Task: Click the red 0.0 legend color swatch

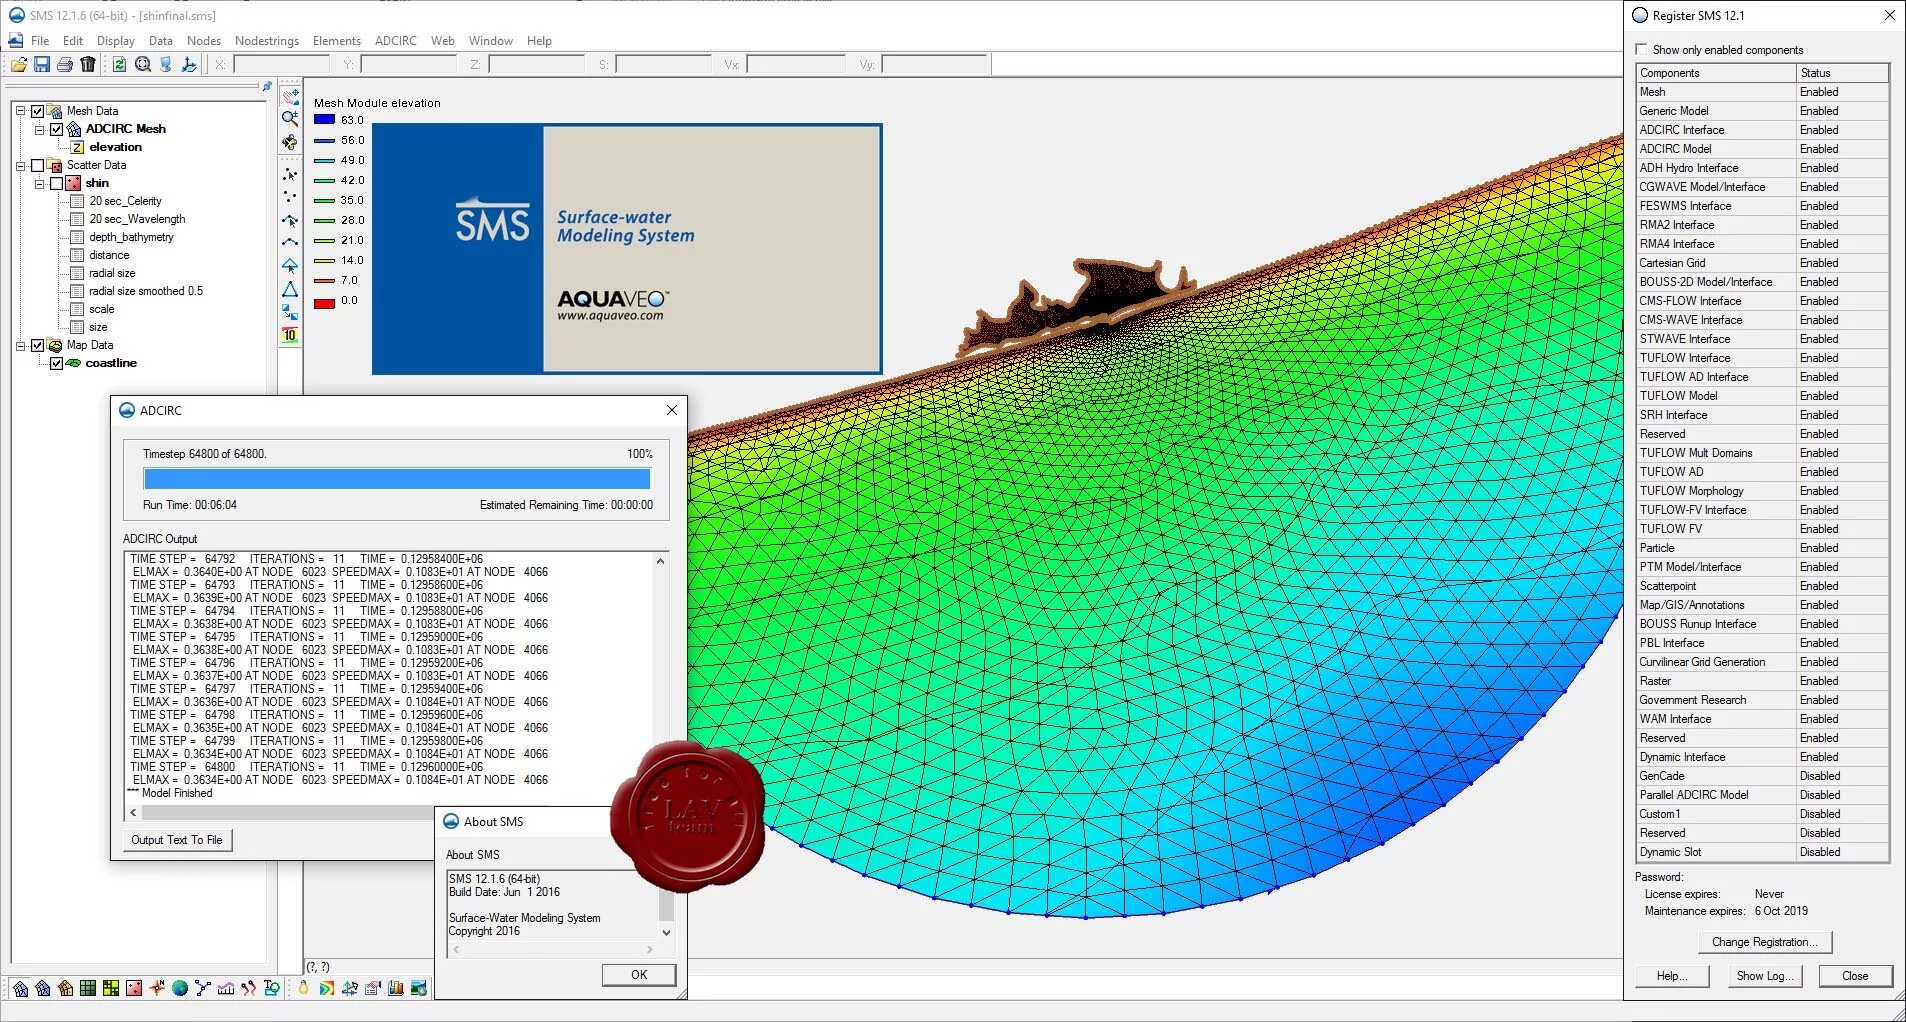Action: pyautogui.click(x=324, y=302)
